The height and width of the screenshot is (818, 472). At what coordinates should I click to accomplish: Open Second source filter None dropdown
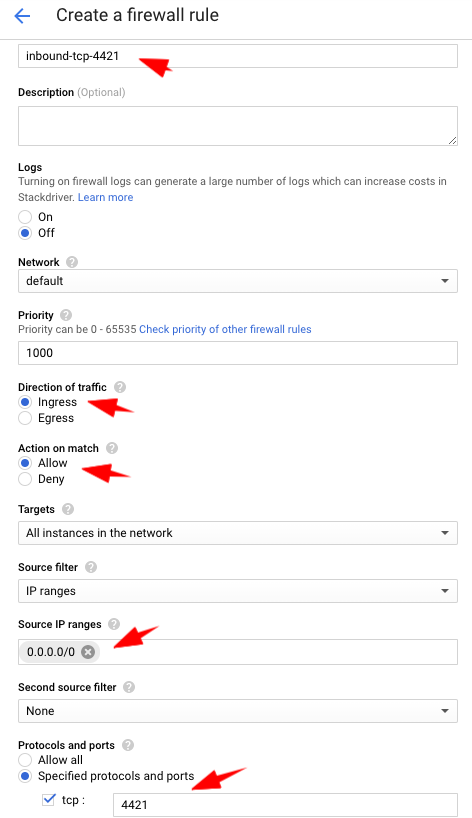point(238,711)
